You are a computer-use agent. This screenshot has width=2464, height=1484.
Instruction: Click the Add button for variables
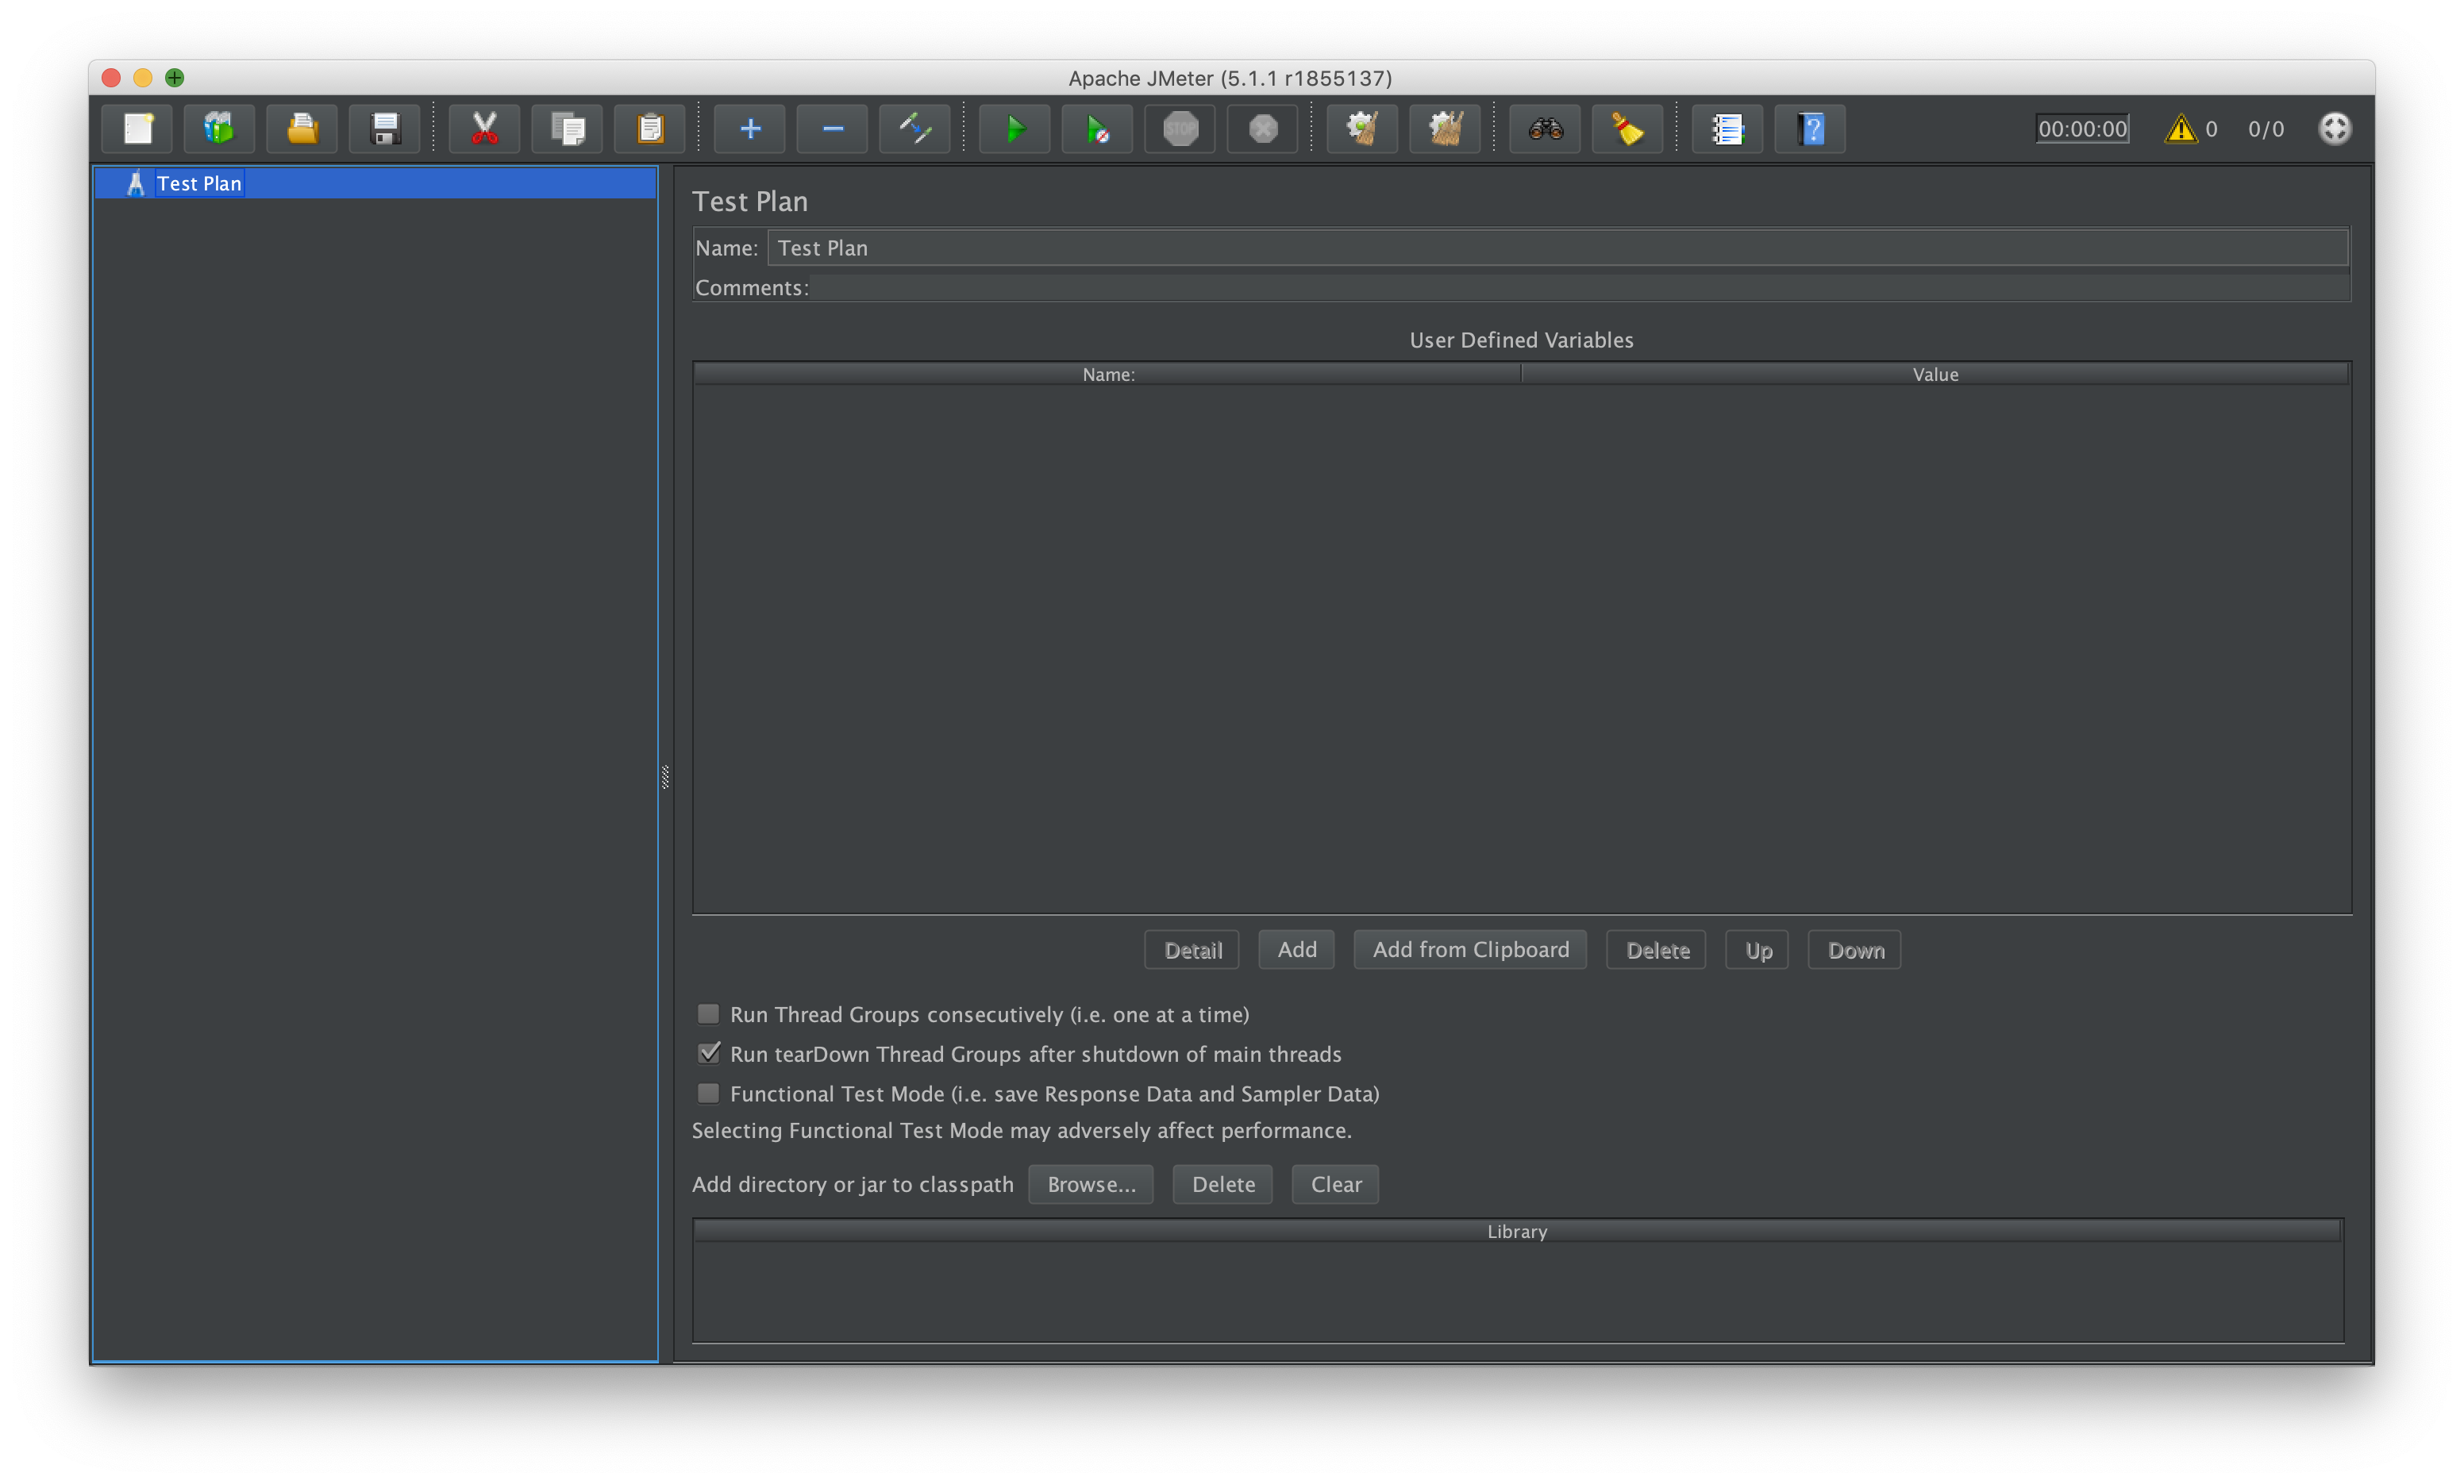tap(1299, 949)
